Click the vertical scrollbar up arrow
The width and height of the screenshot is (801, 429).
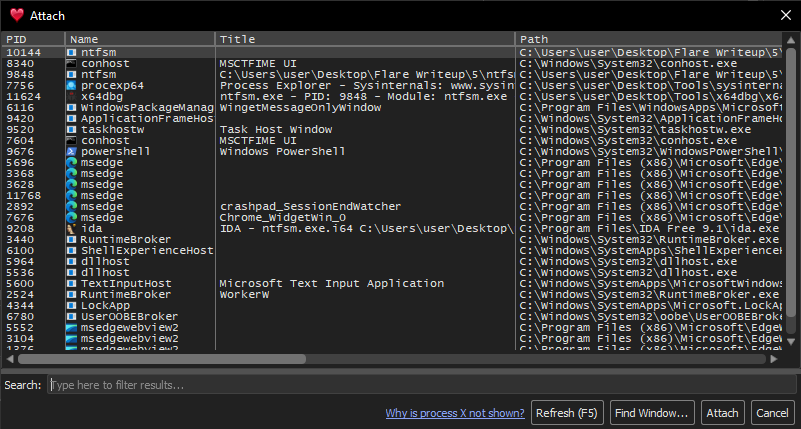pos(790,40)
